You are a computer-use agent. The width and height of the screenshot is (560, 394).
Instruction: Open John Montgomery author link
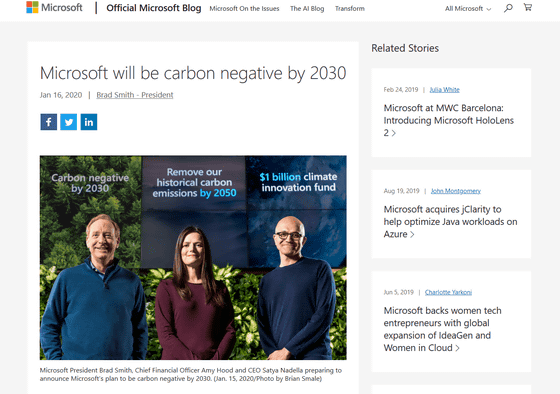click(x=456, y=191)
